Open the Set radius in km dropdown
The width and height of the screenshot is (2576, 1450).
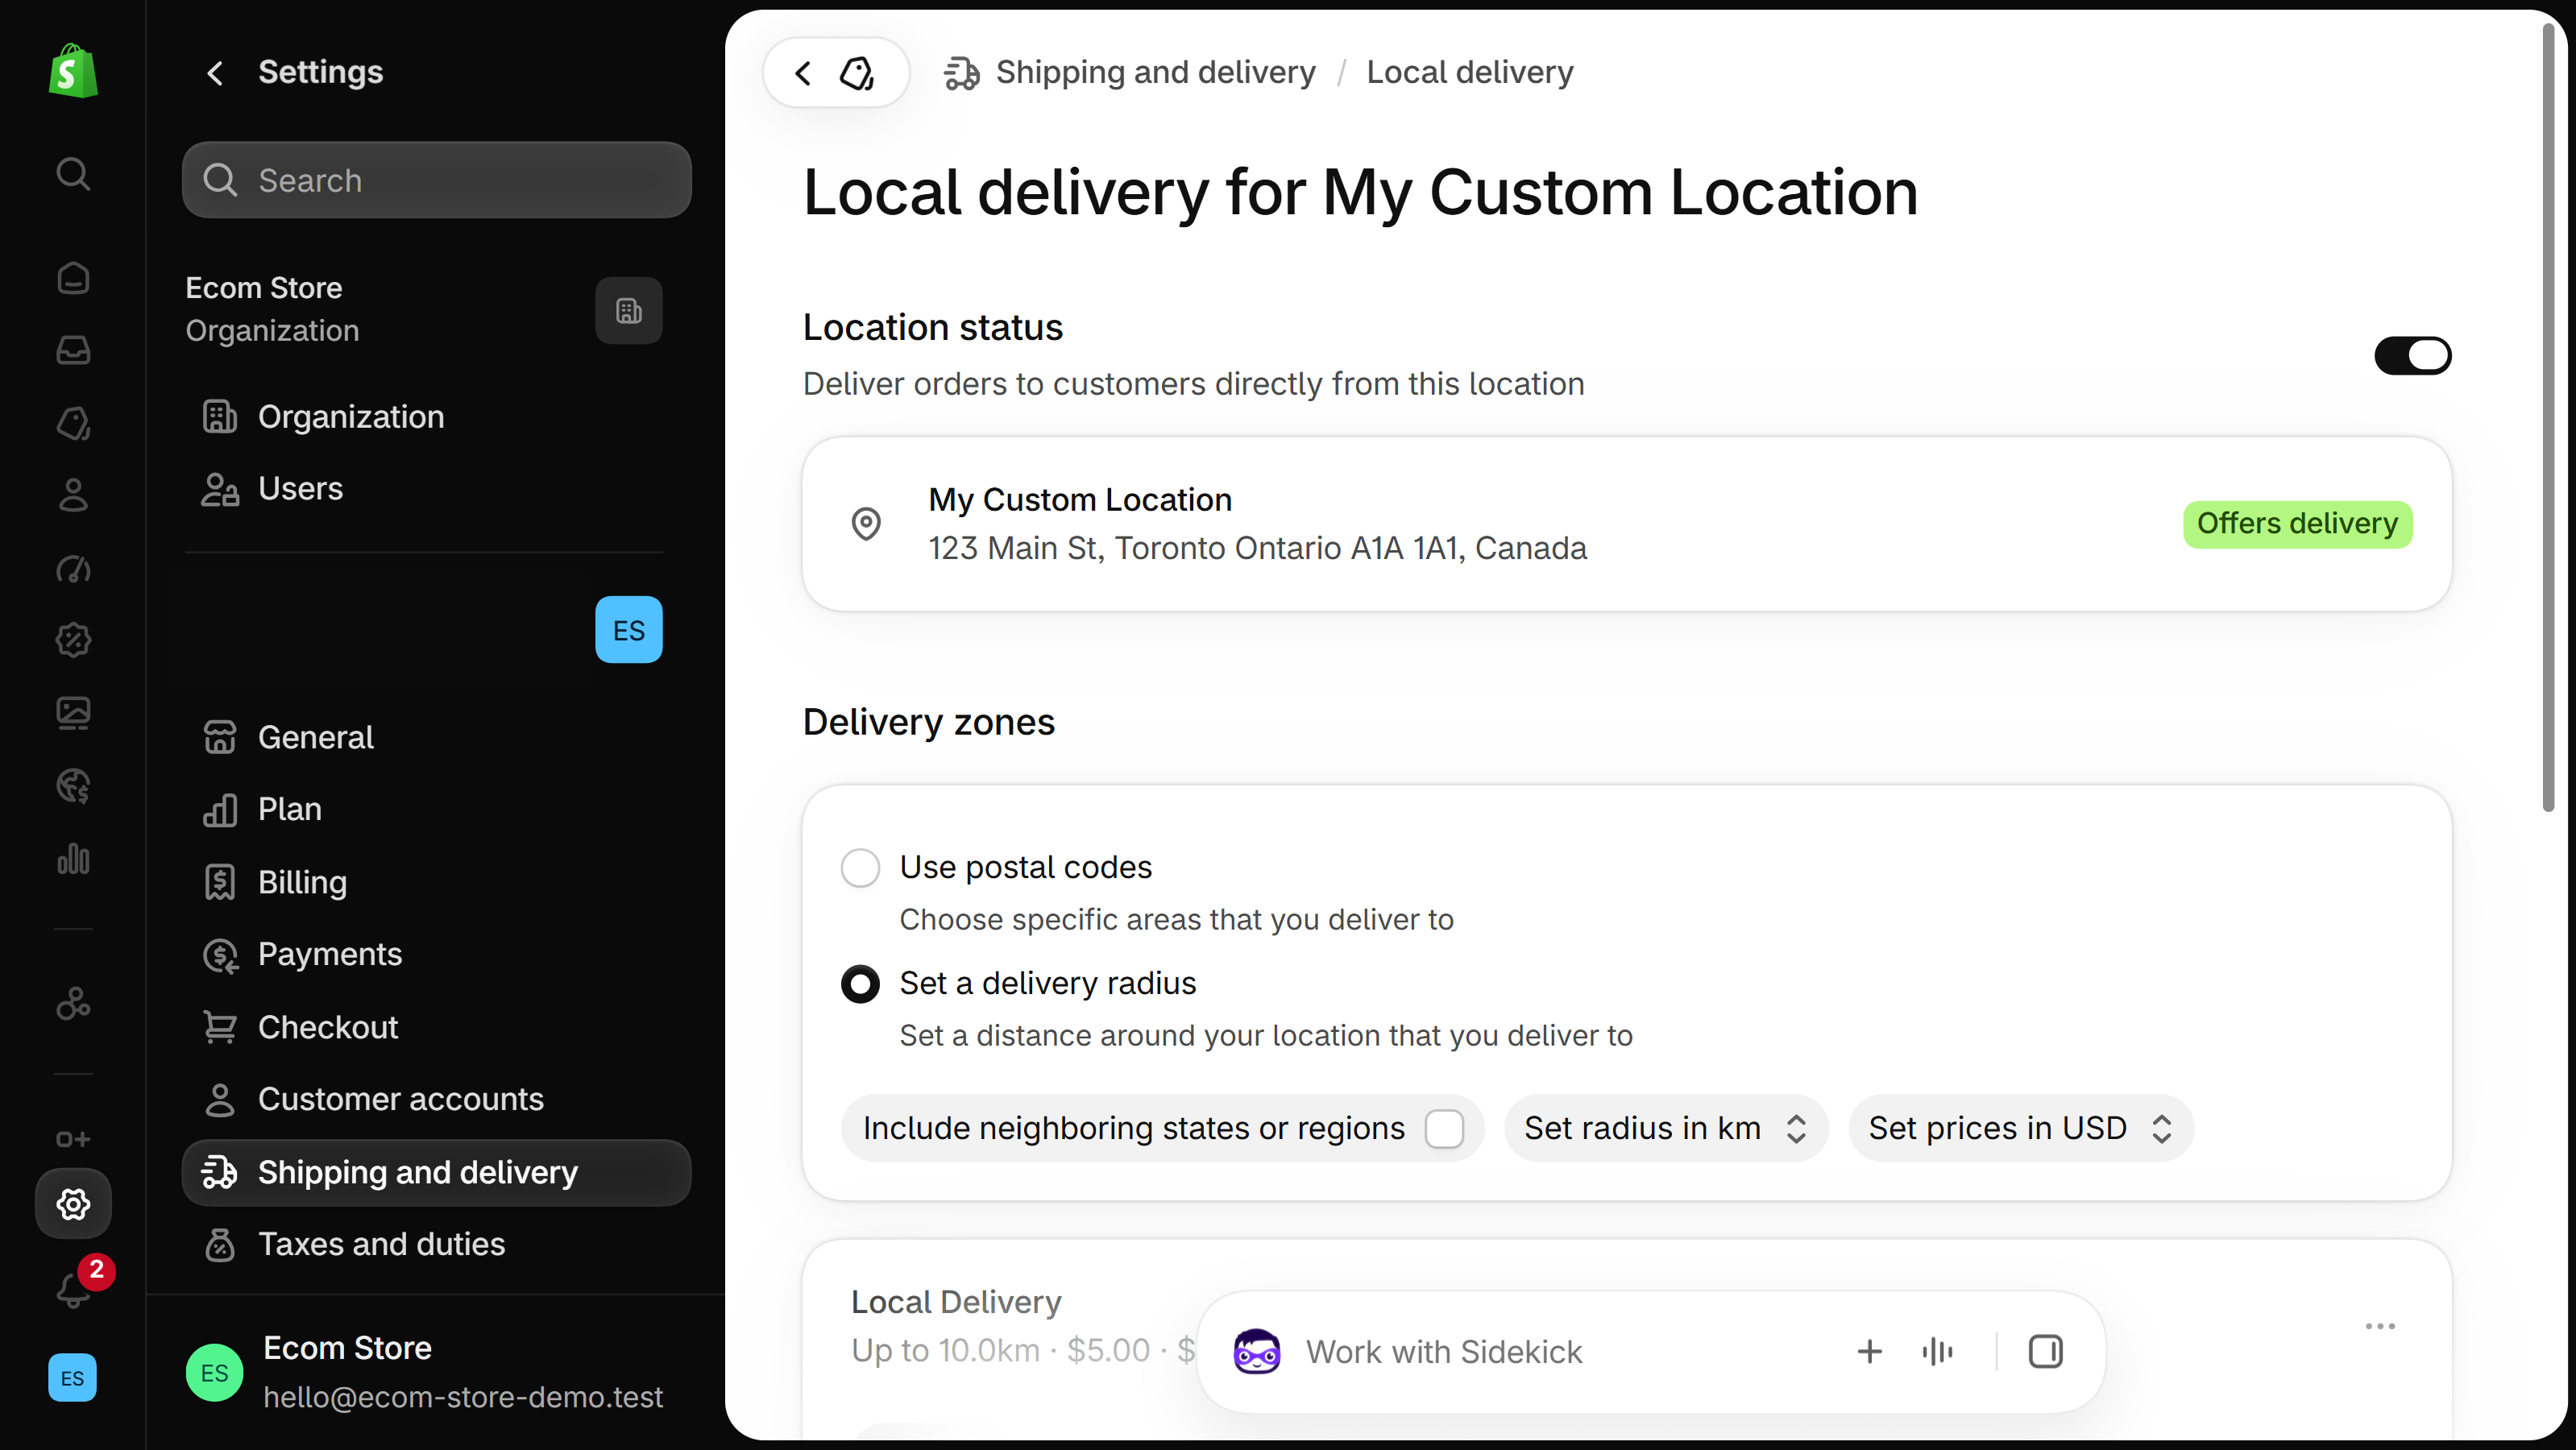tap(1666, 1129)
